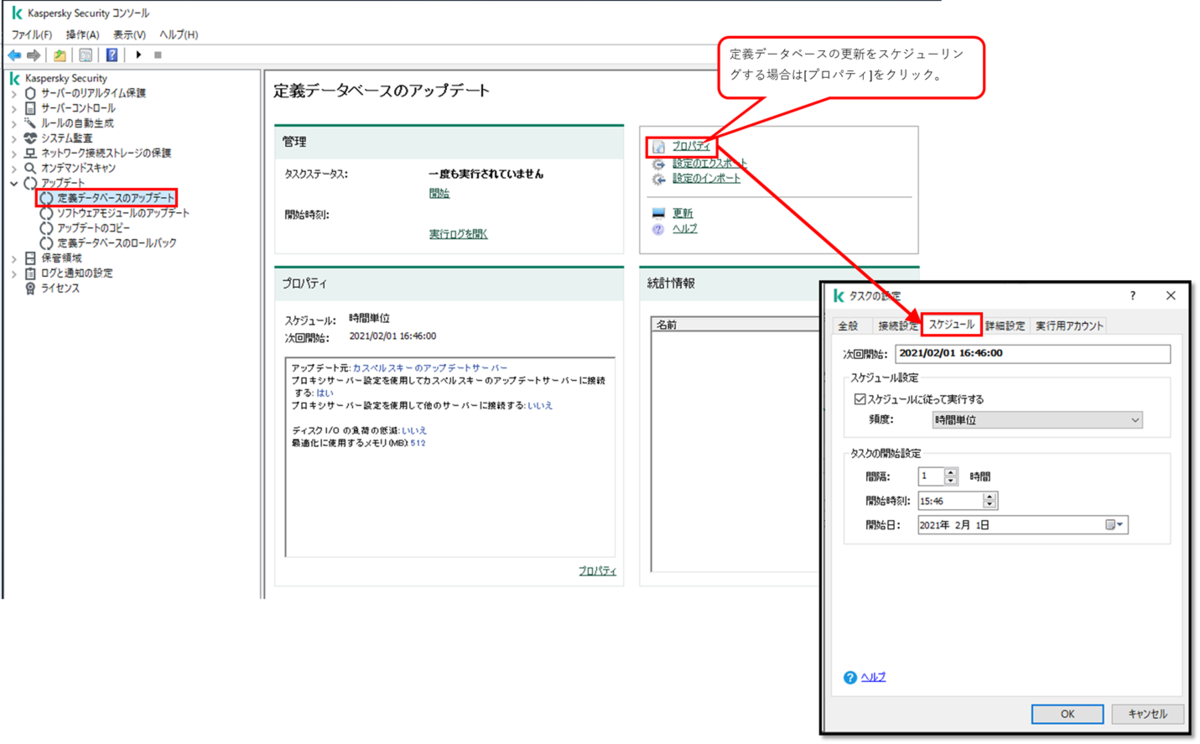Viewport: 1200px width, 744px height.
Task: Expand the ネットワーク接続ストレージの保護 node
Action: [x=14, y=153]
